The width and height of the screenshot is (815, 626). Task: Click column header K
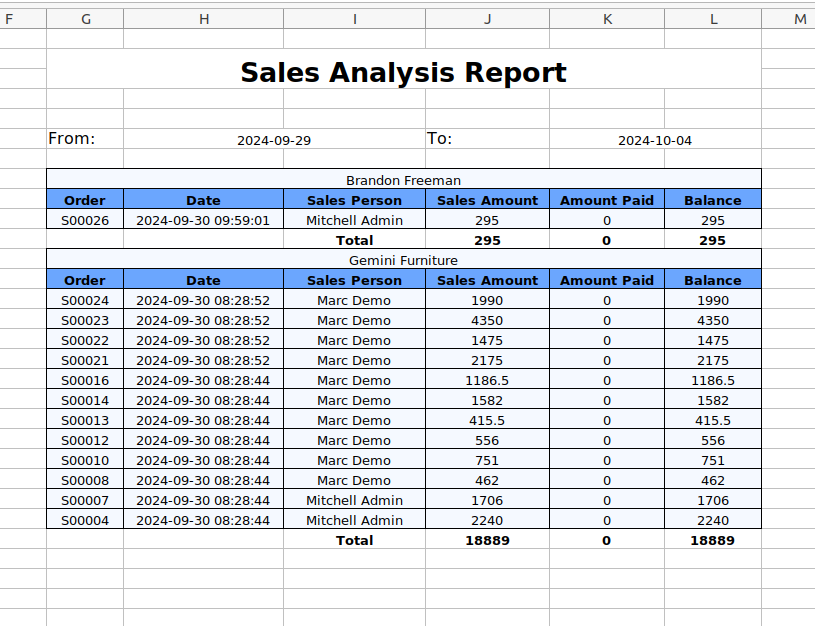pos(607,19)
